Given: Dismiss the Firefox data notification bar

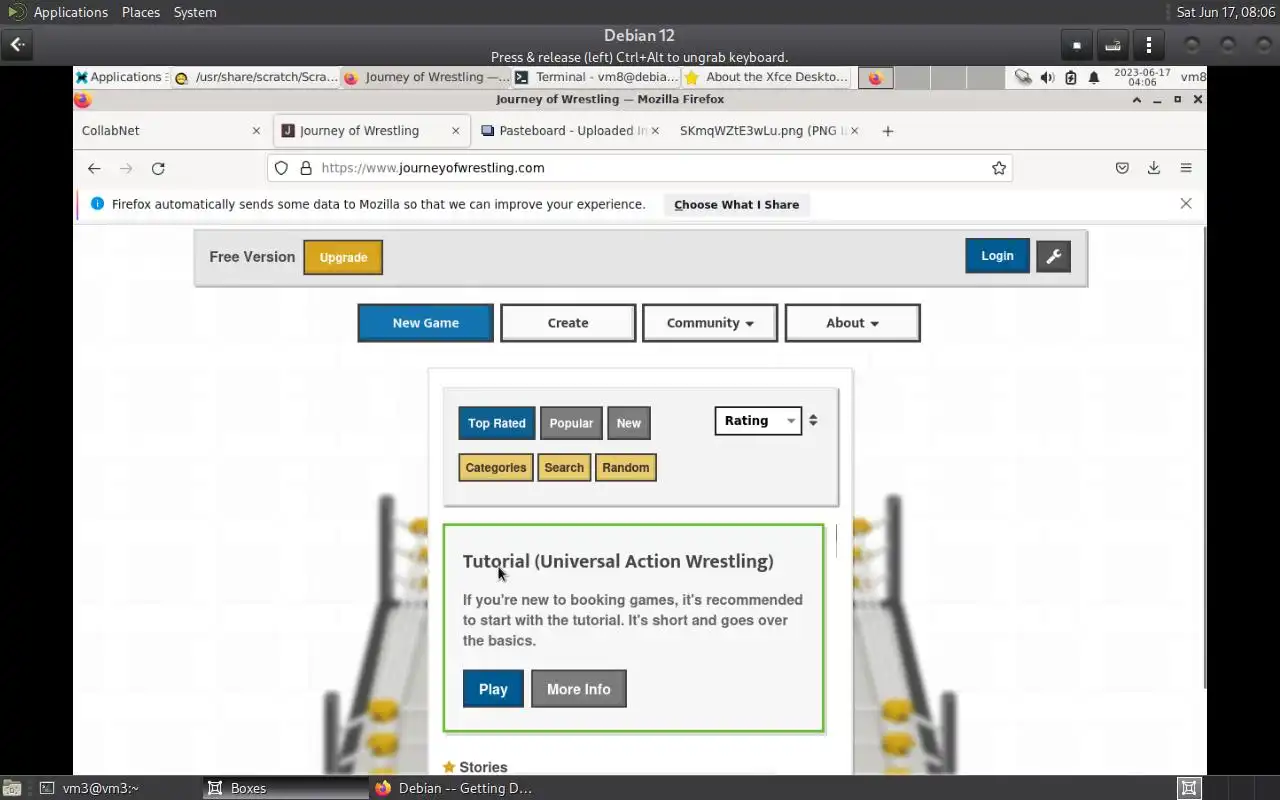Looking at the screenshot, I should click(x=1186, y=203).
